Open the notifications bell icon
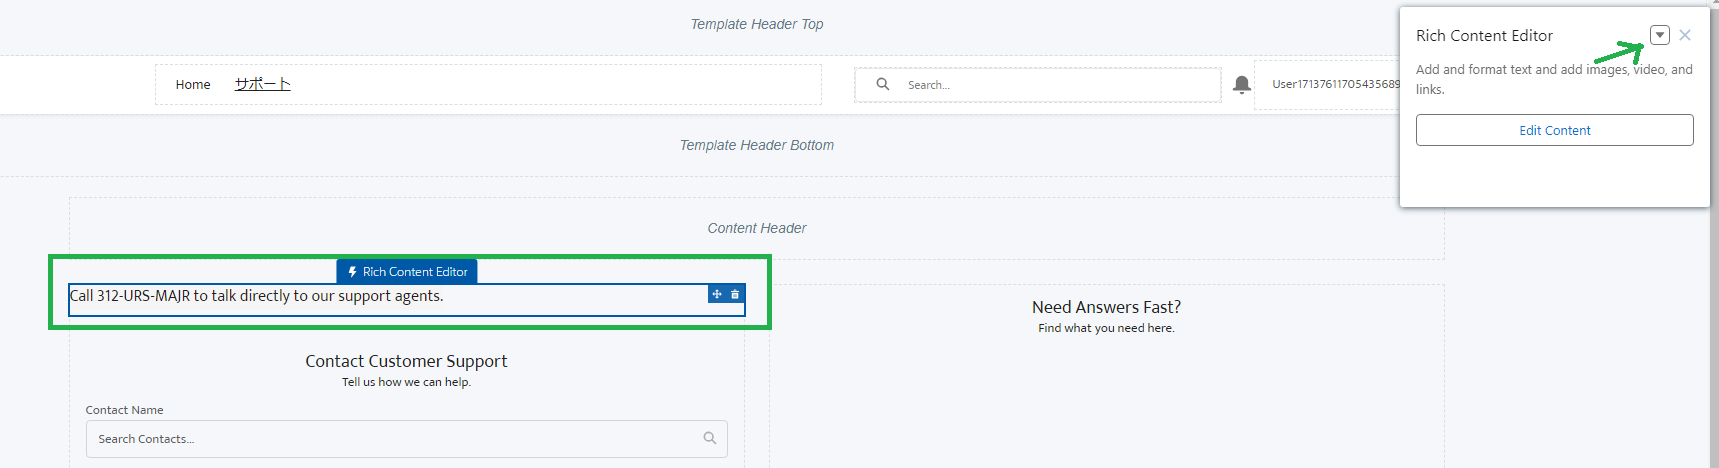The image size is (1719, 468). click(x=1242, y=85)
